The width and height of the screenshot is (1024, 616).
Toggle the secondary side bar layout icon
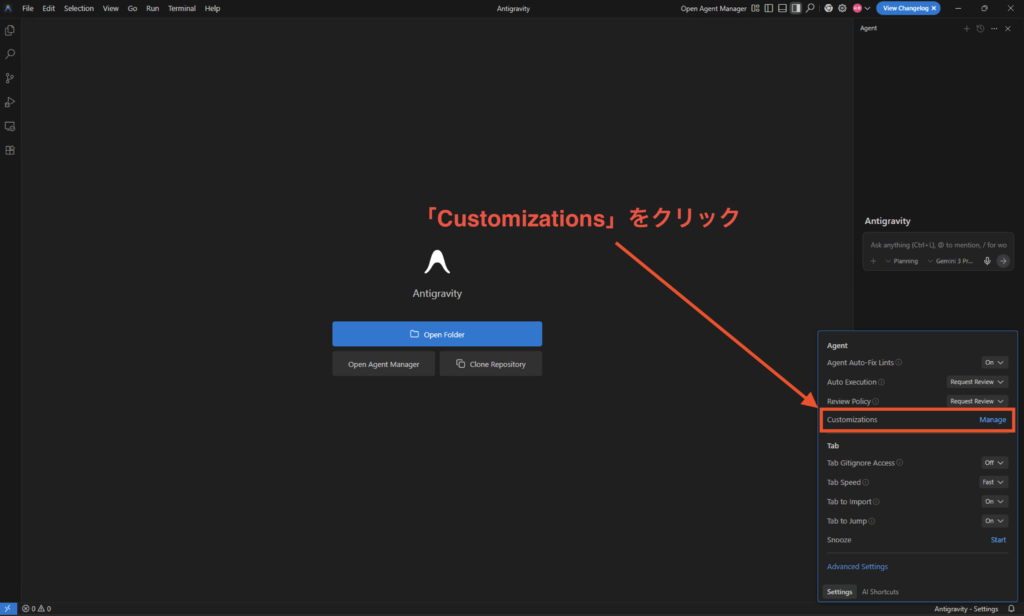(x=796, y=8)
